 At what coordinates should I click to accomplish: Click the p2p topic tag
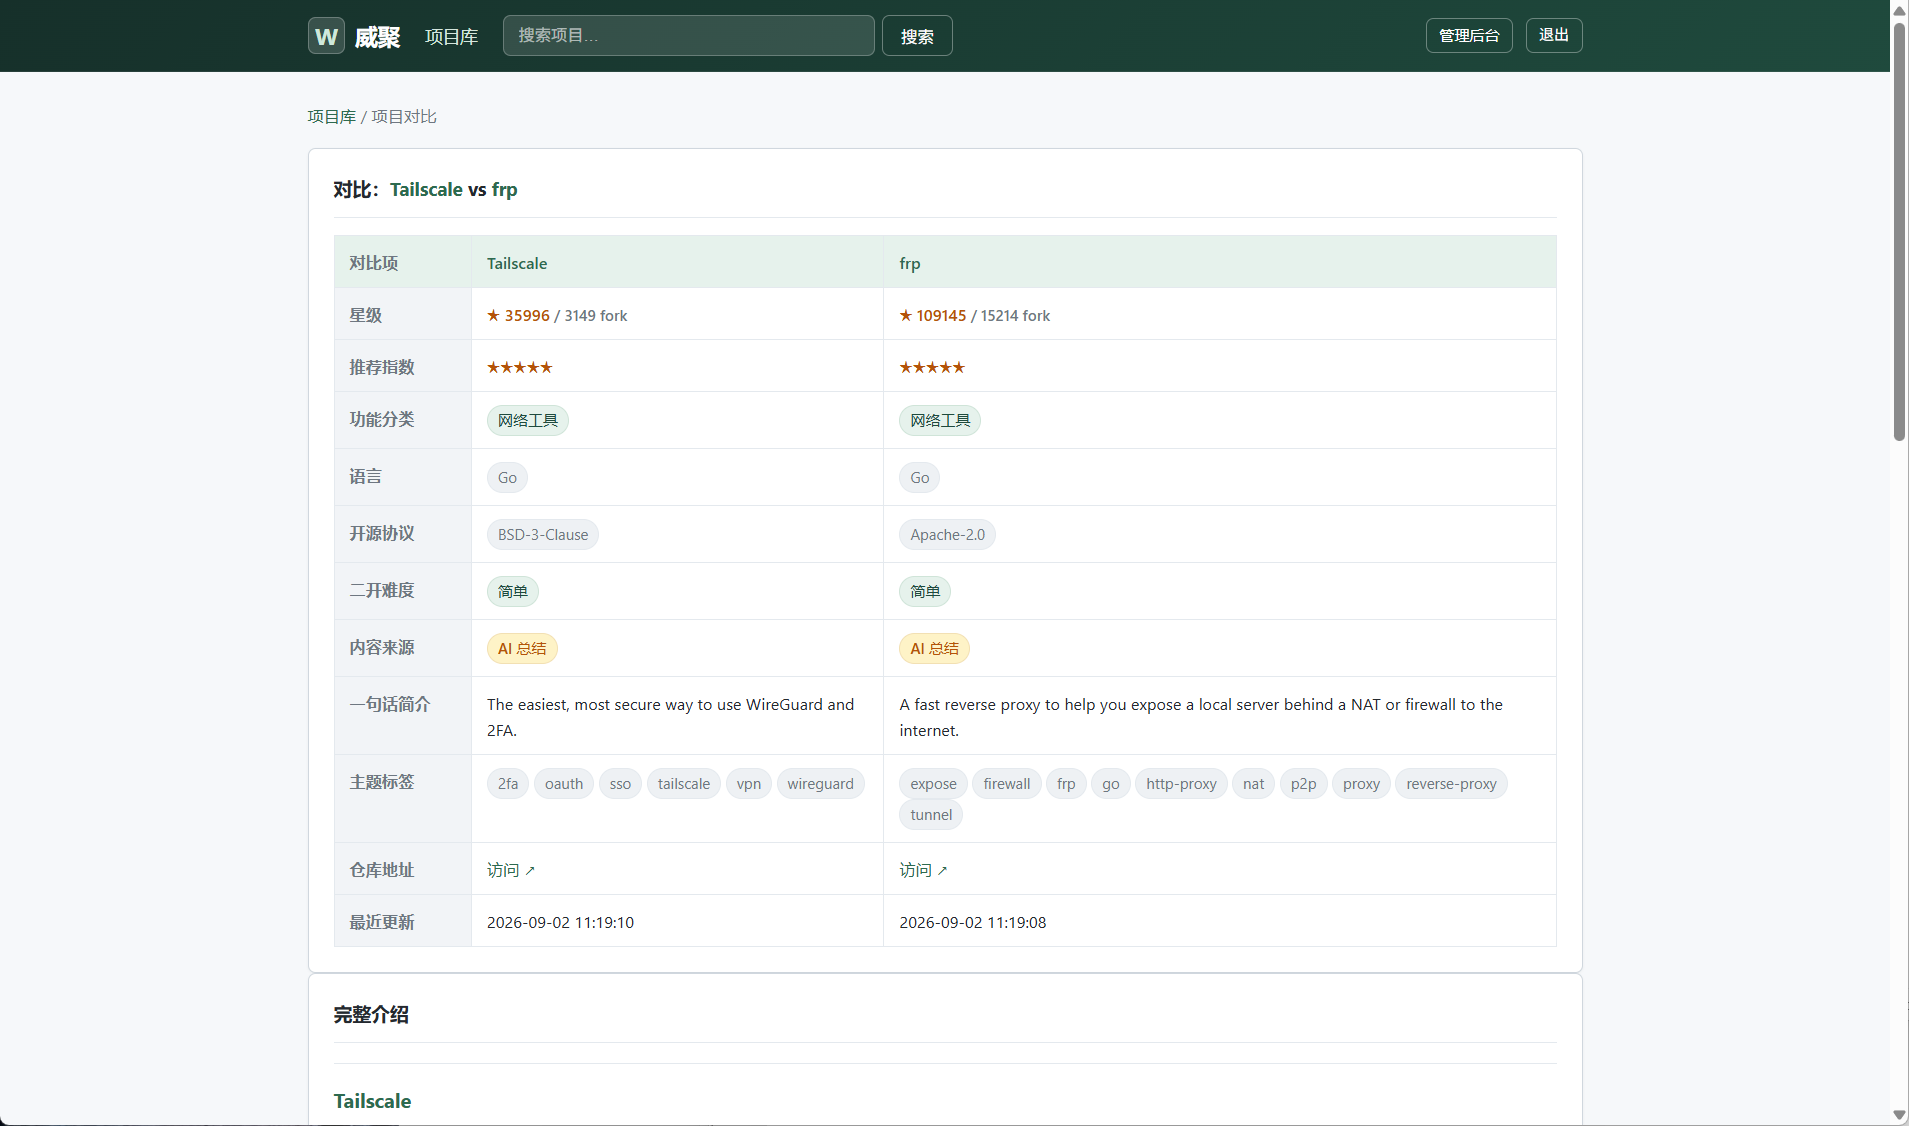[1303, 784]
